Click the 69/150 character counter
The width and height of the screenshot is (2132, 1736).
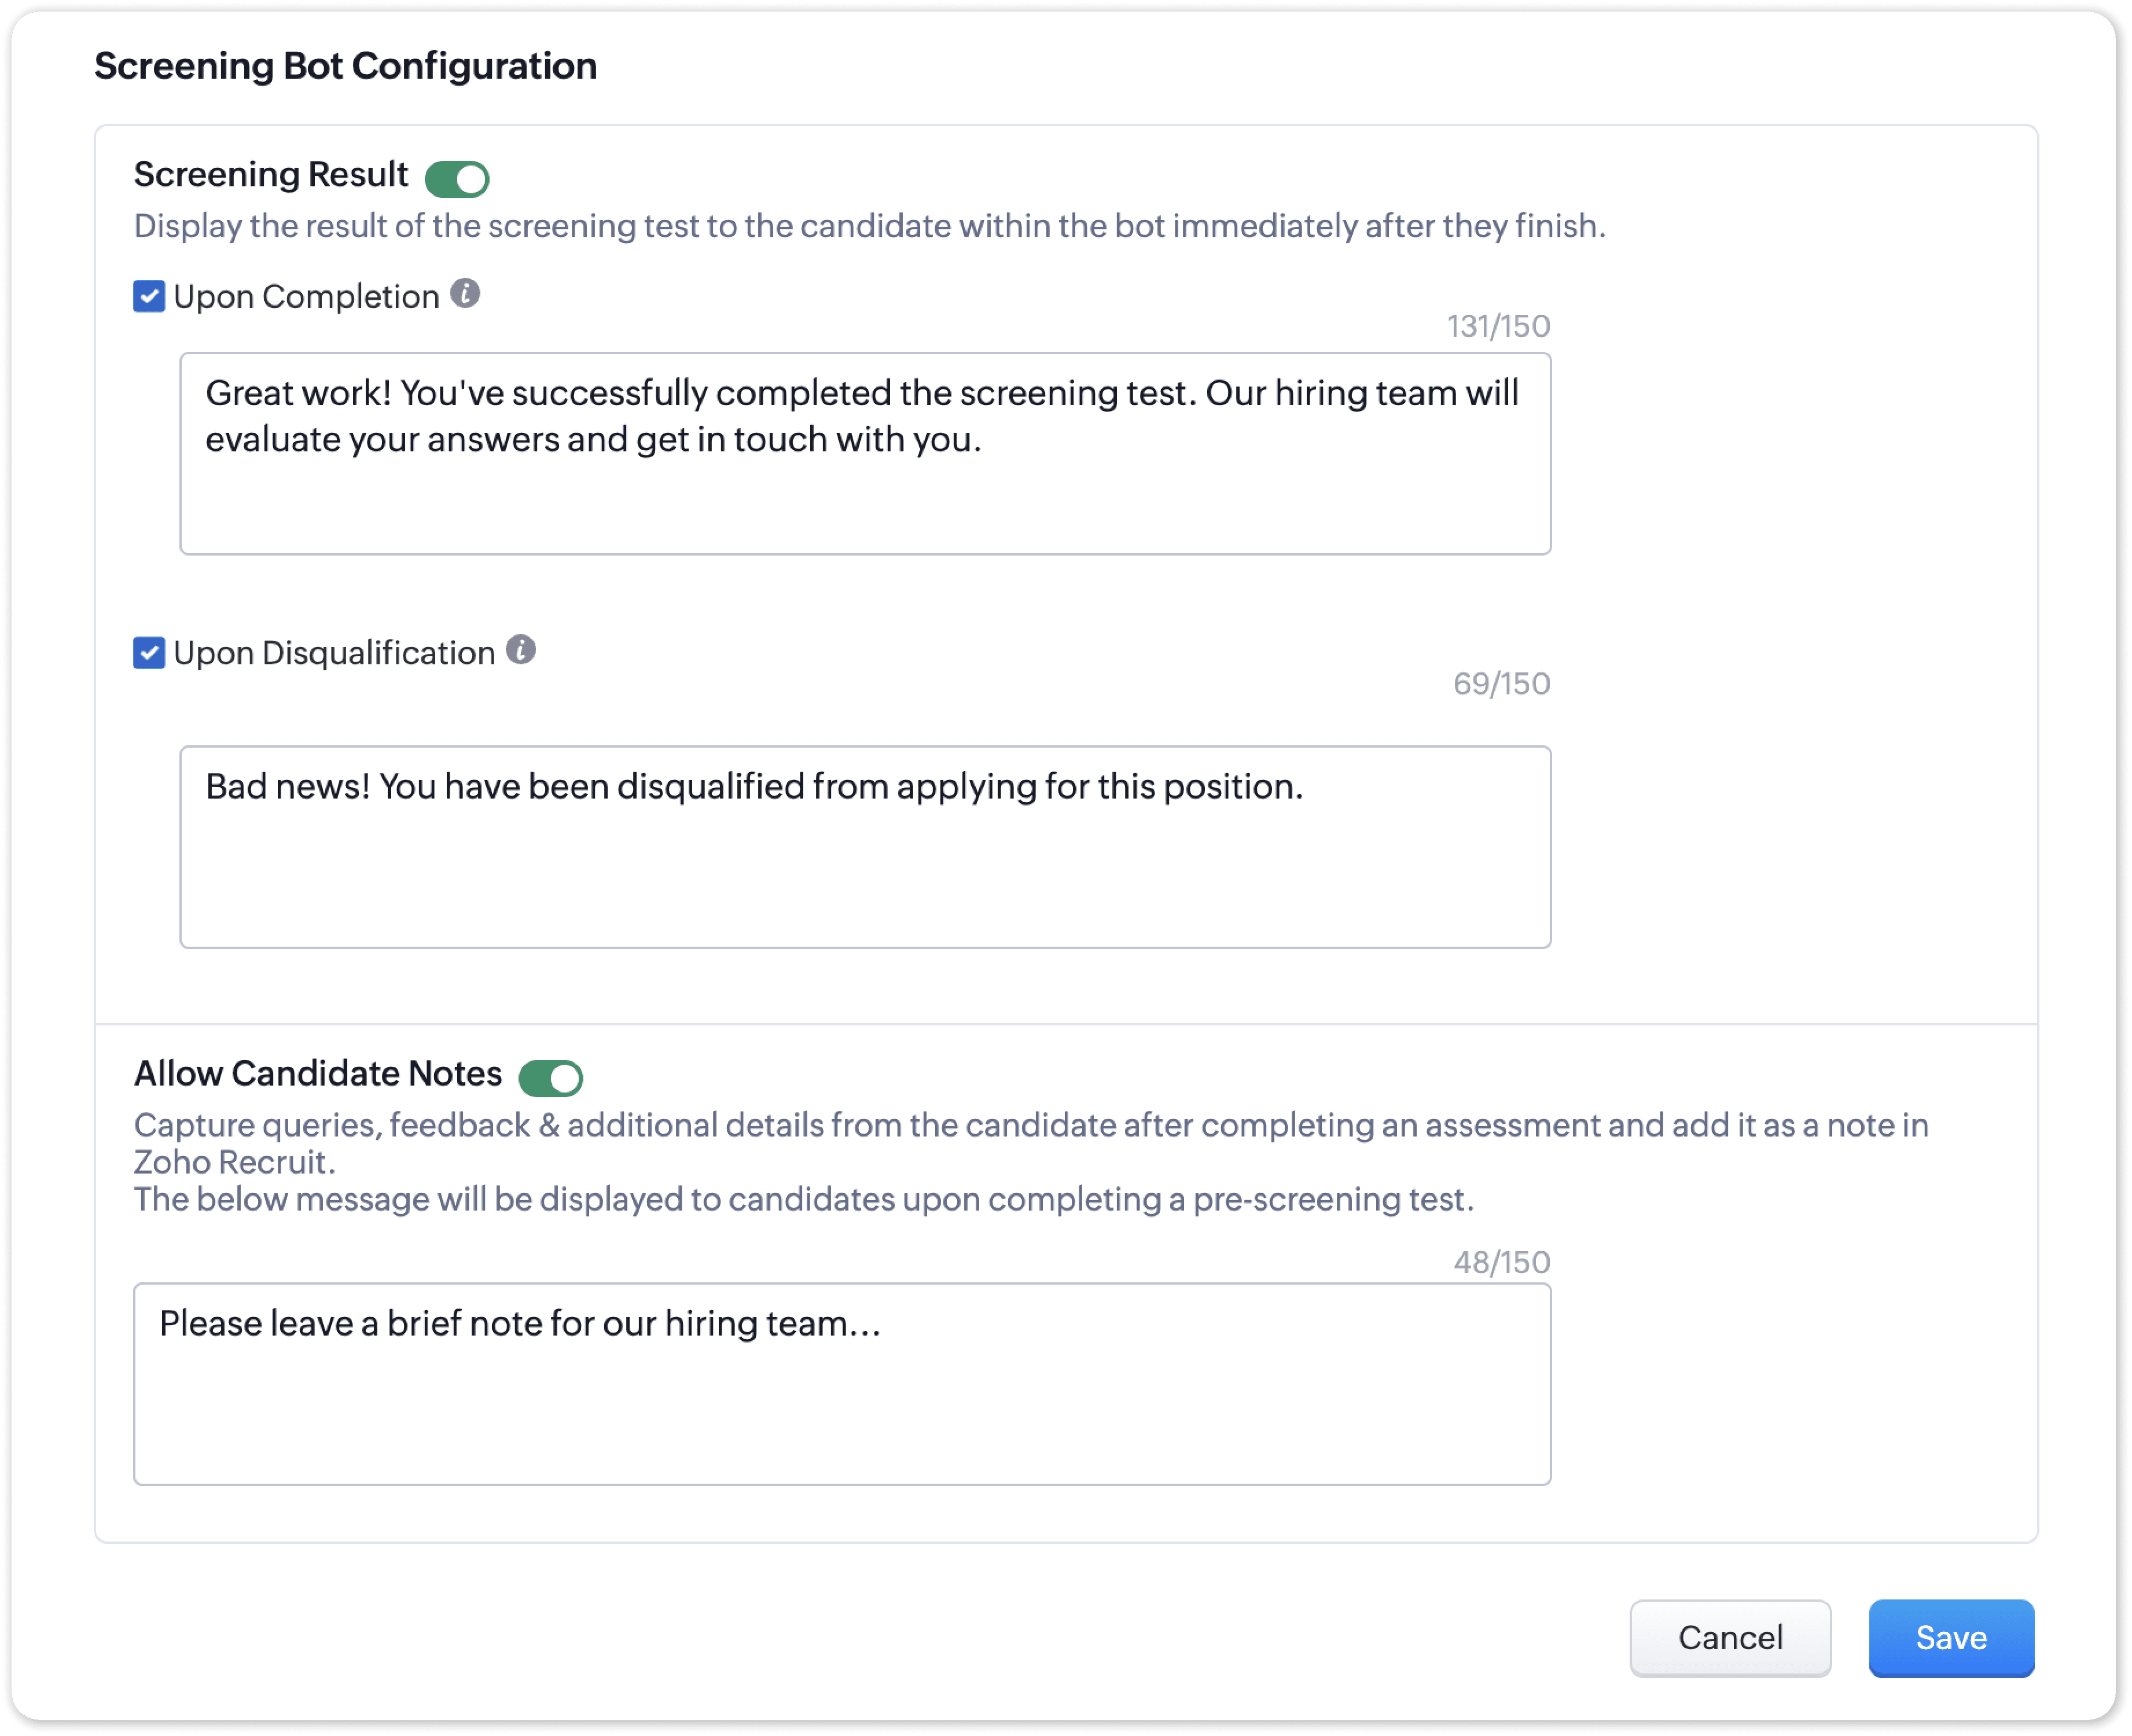(1501, 683)
